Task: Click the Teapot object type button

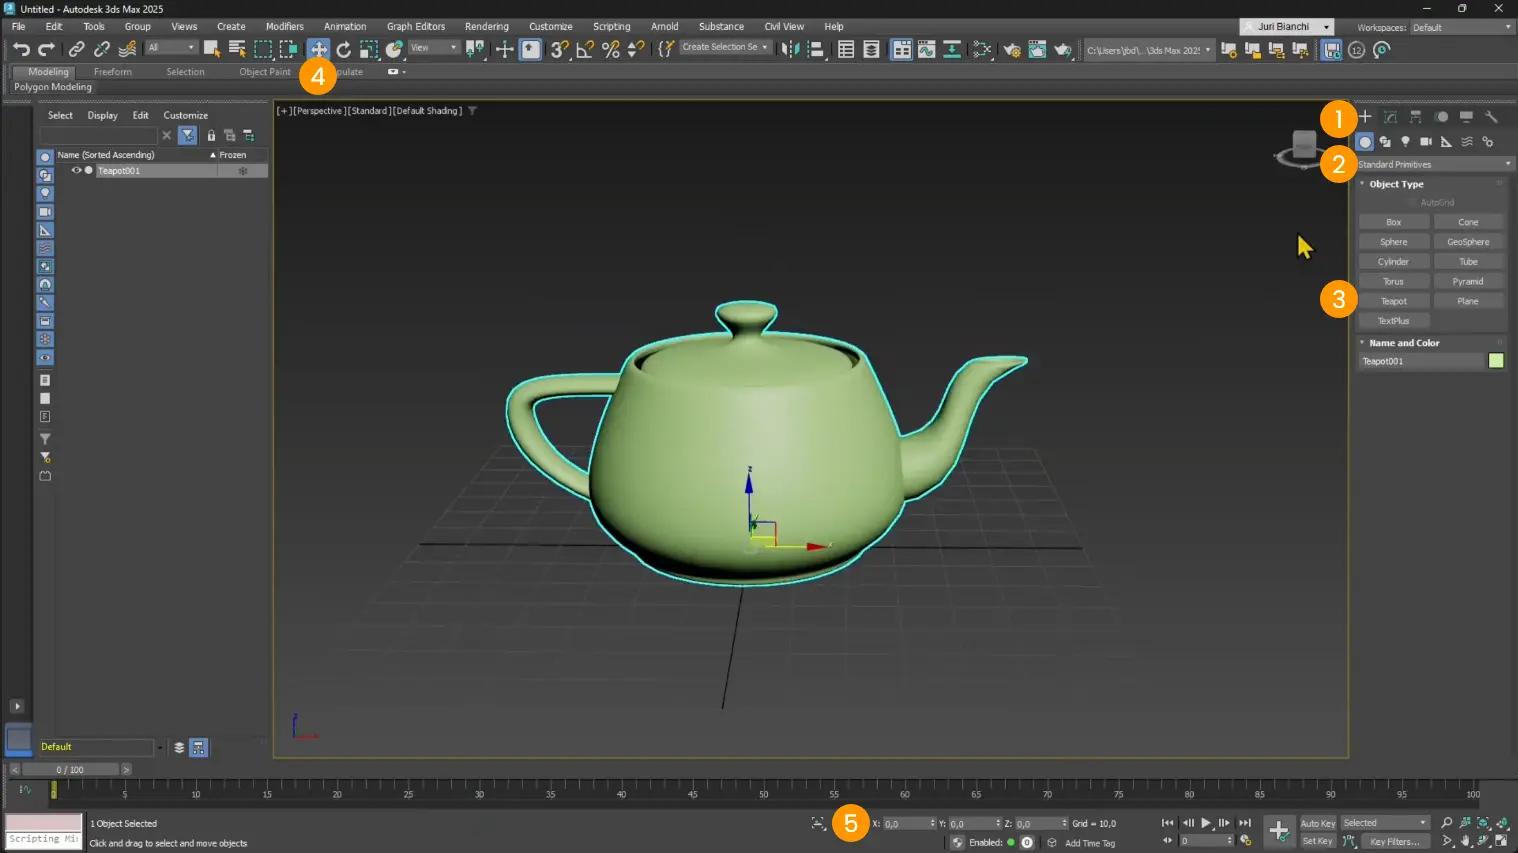Action: coord(1393,300)
